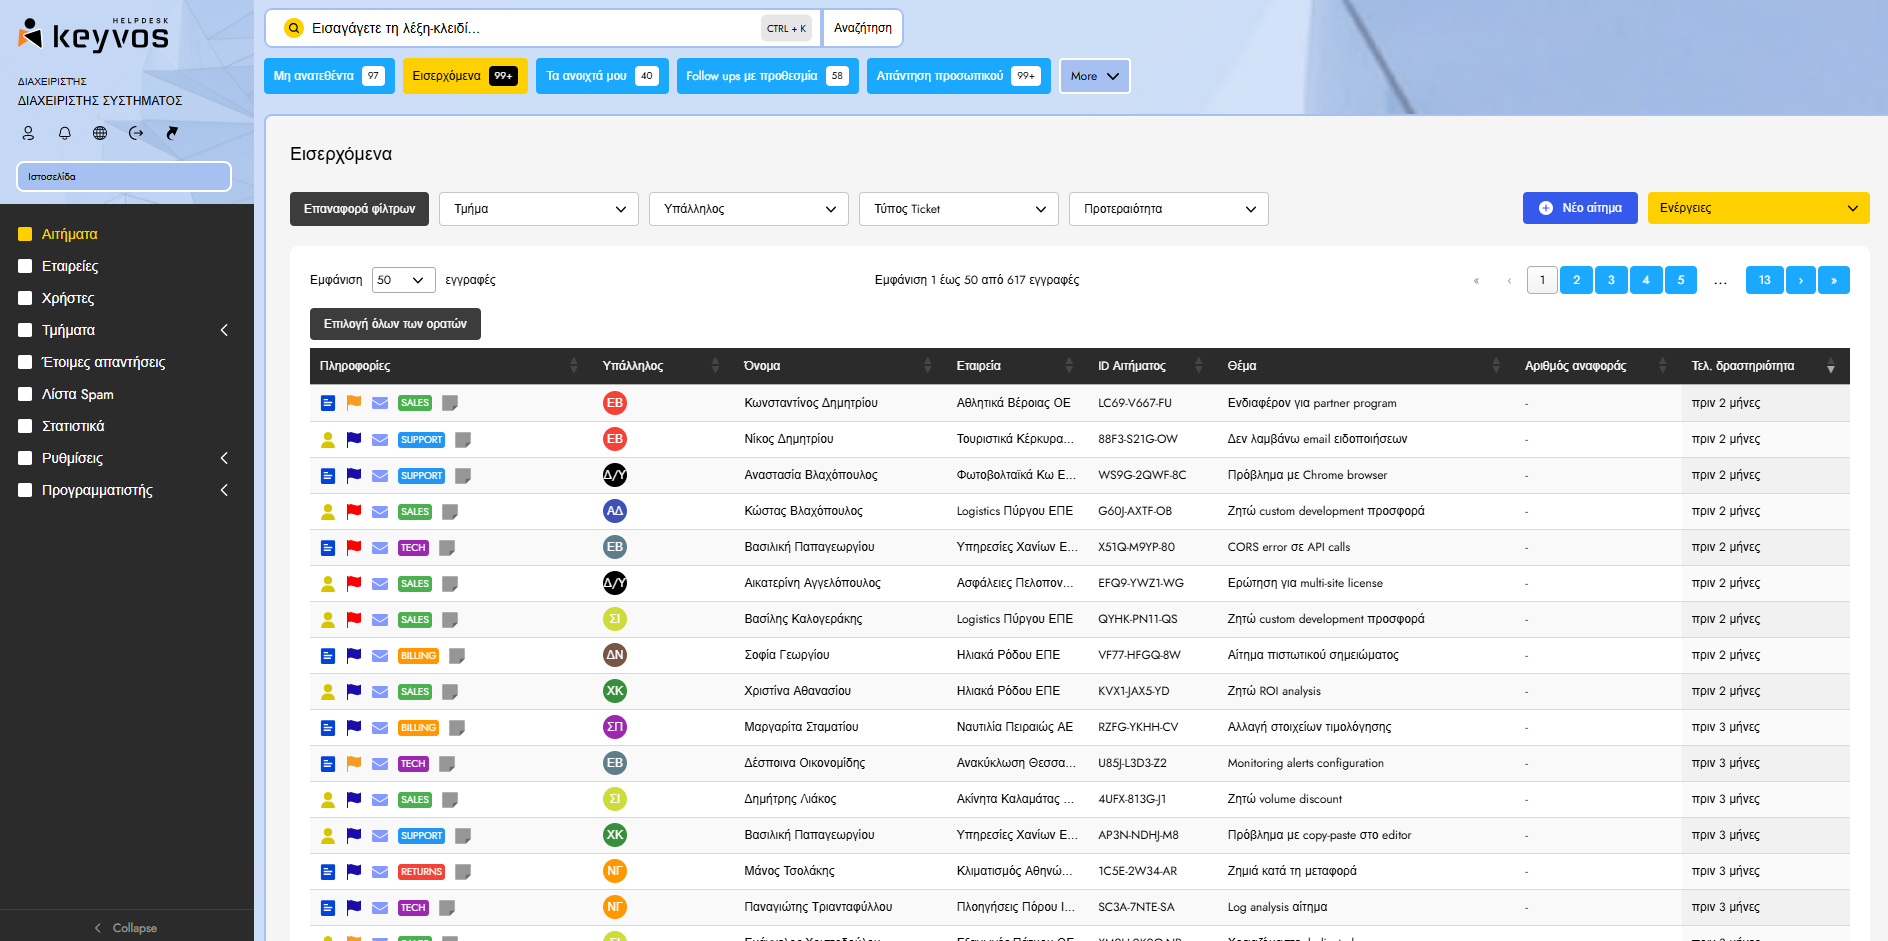Click the ΧΚ avatar in Χριστίνα Αθανασίου row
The width and height of the screenshot is (1888, 941).
615,691
